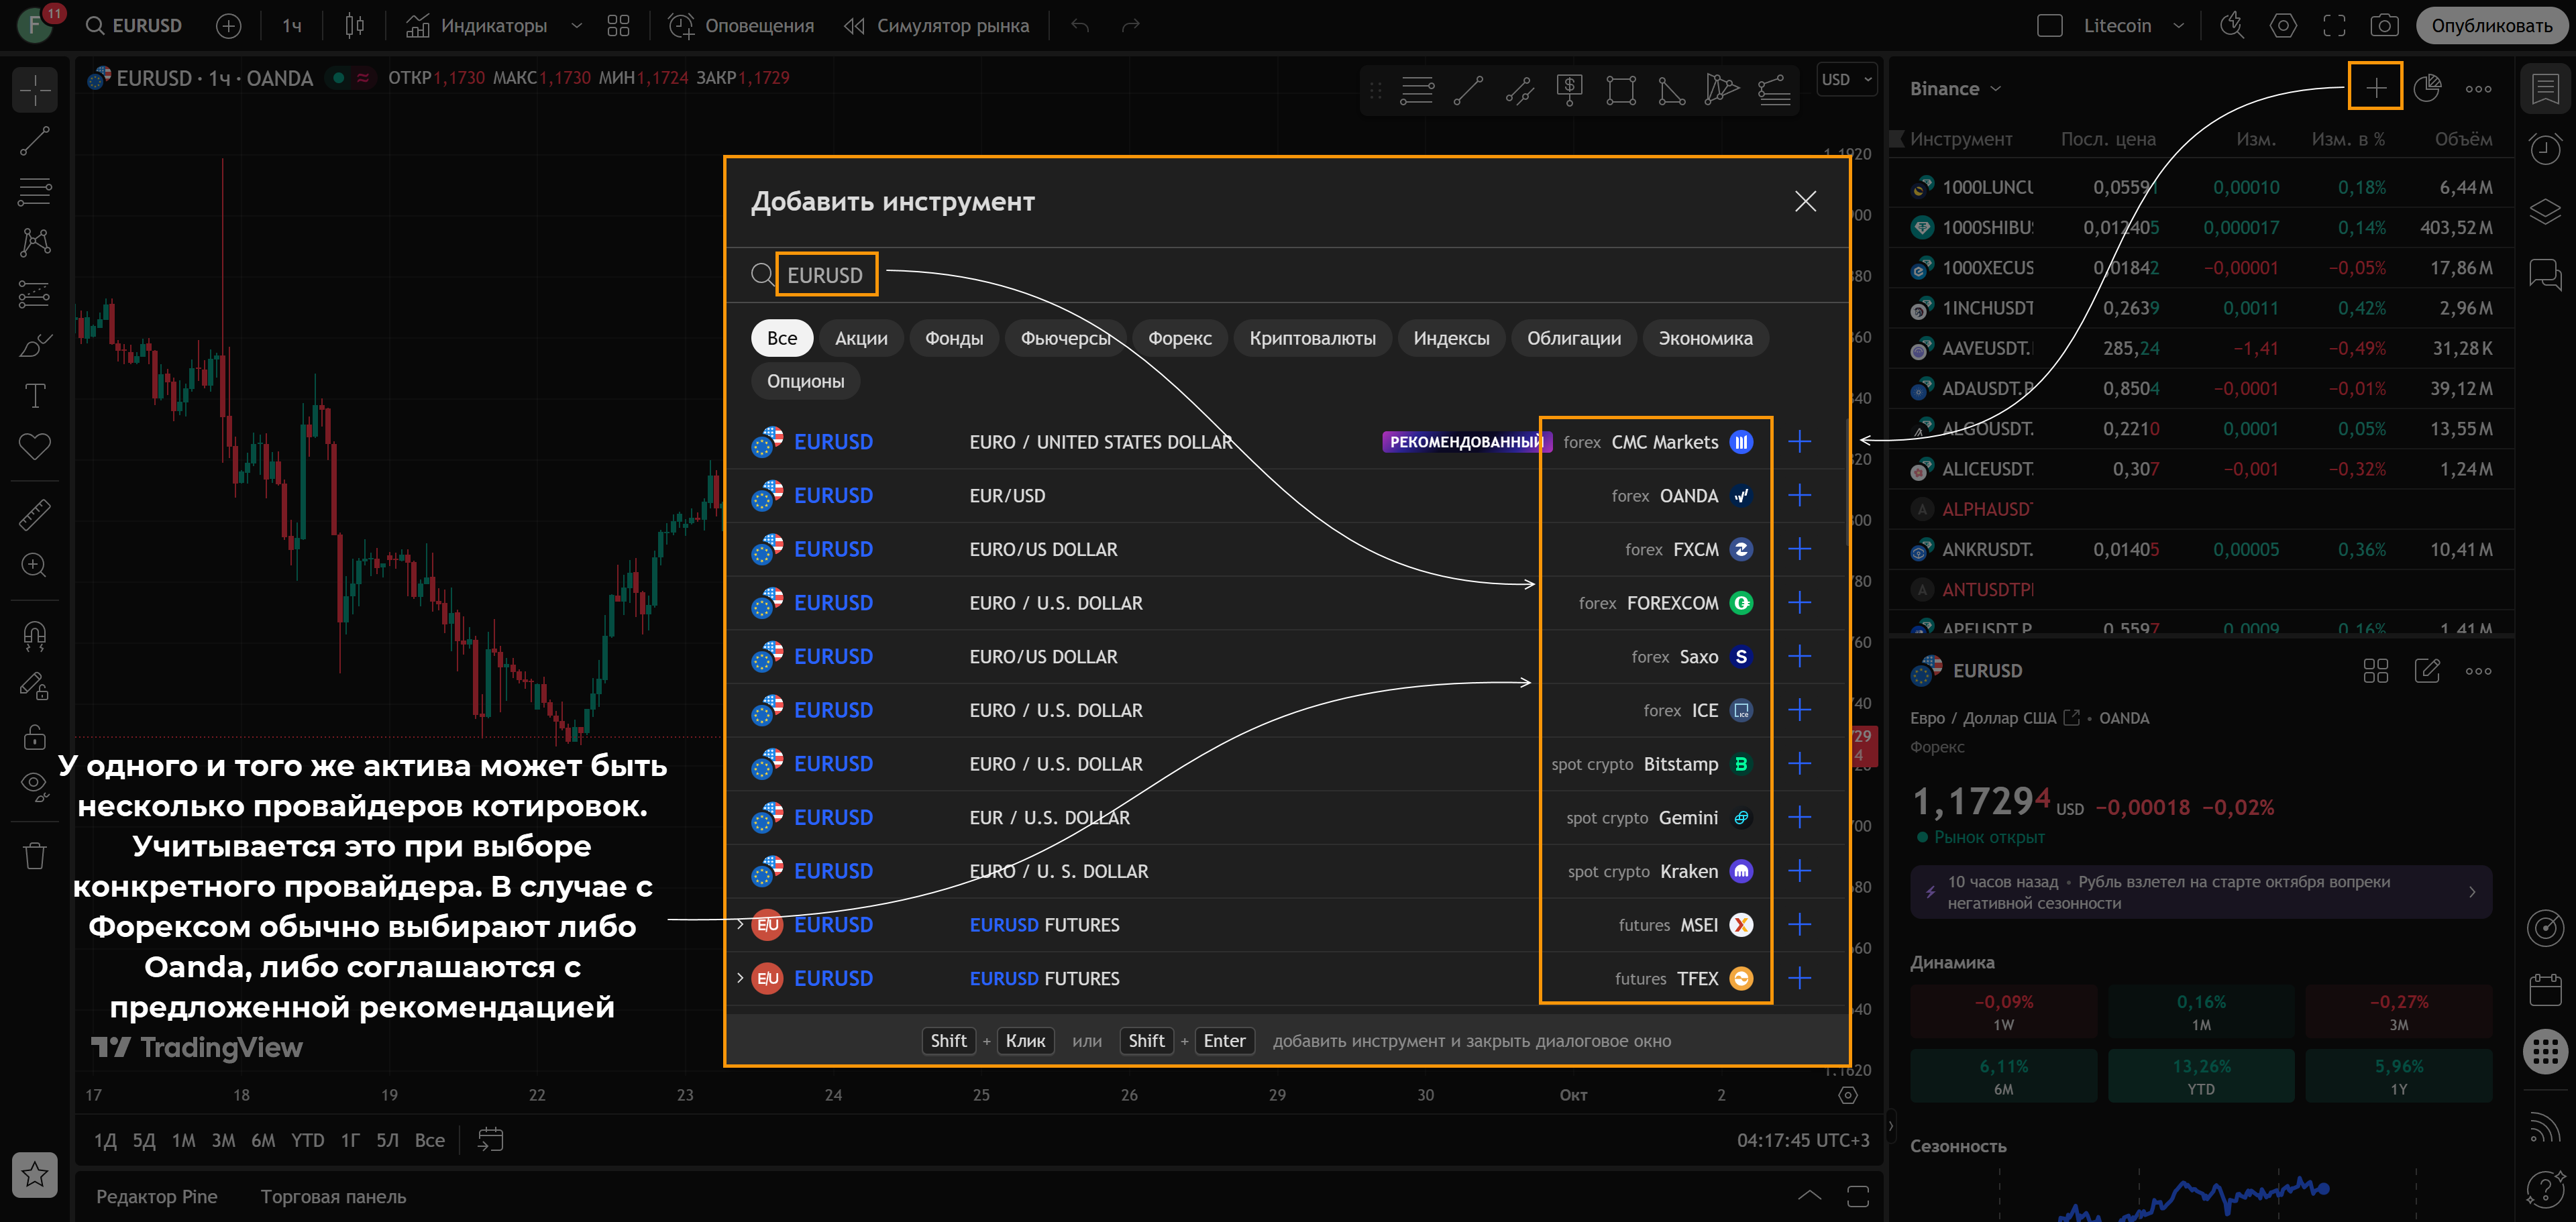The height and width of the screenshot is (1222, 2576).
Task: Open the Индикаторы menu button
Action: [478, 26]
